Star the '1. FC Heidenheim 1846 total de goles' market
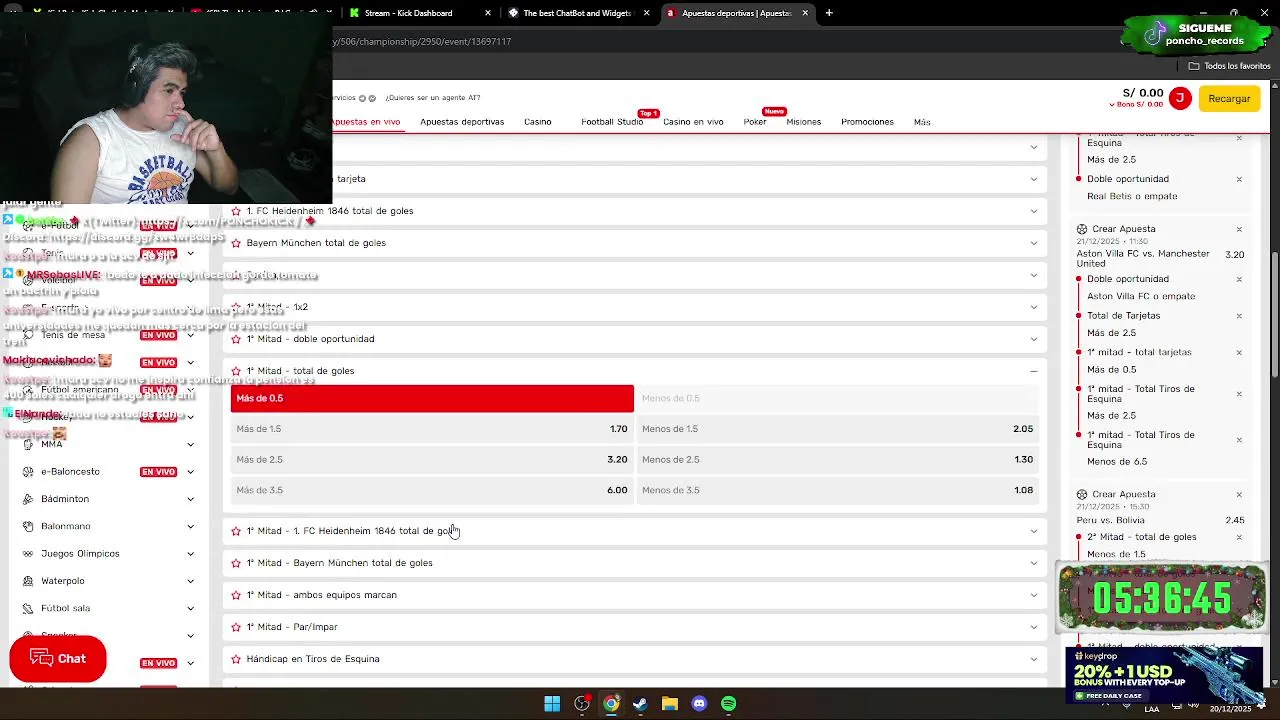 [x=236, y=211]
